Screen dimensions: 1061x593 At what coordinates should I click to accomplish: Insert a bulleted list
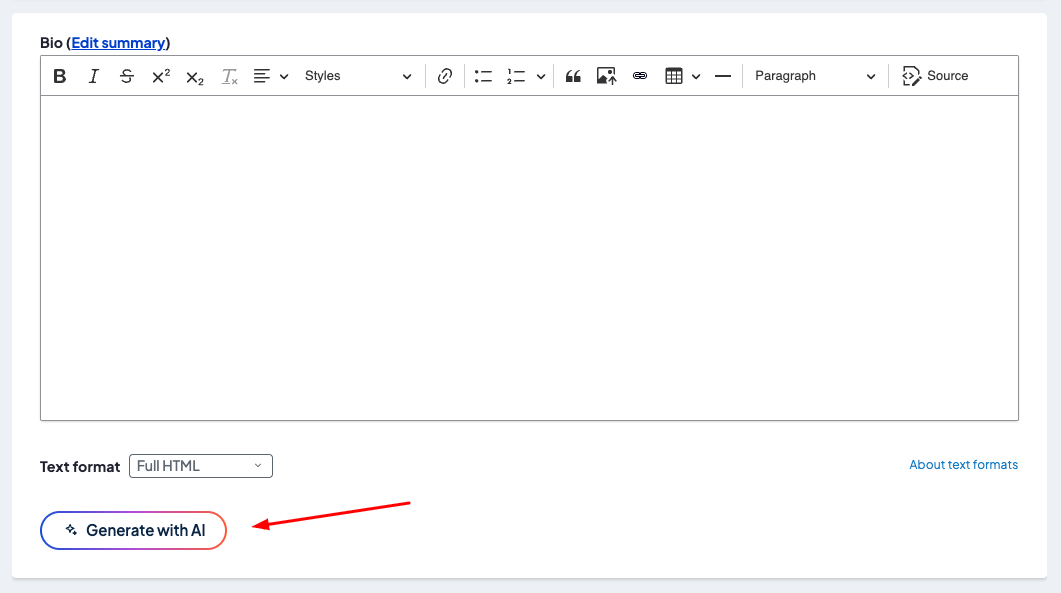click(483, 76)
